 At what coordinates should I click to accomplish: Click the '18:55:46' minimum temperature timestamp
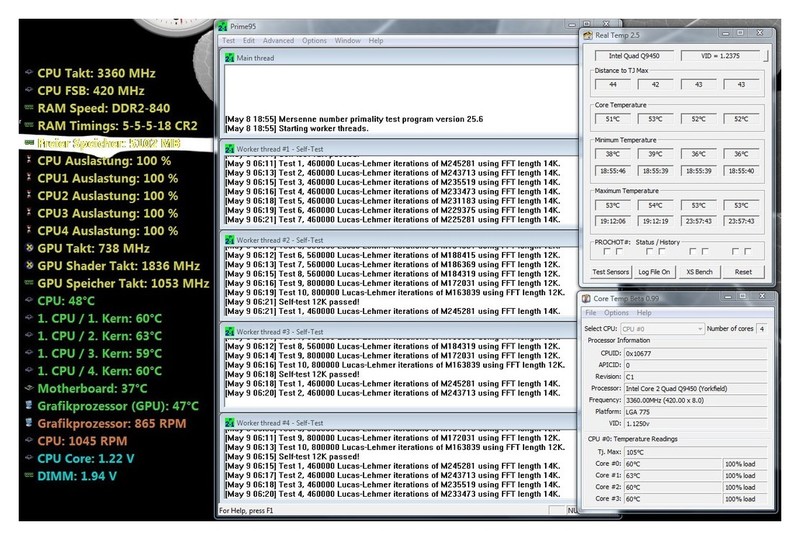click(613, 171)
